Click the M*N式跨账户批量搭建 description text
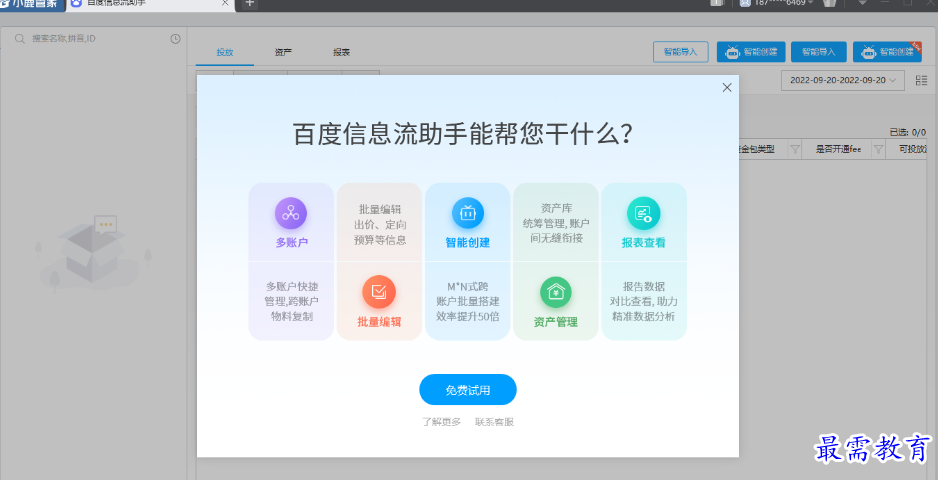 [x=468, y=301]
